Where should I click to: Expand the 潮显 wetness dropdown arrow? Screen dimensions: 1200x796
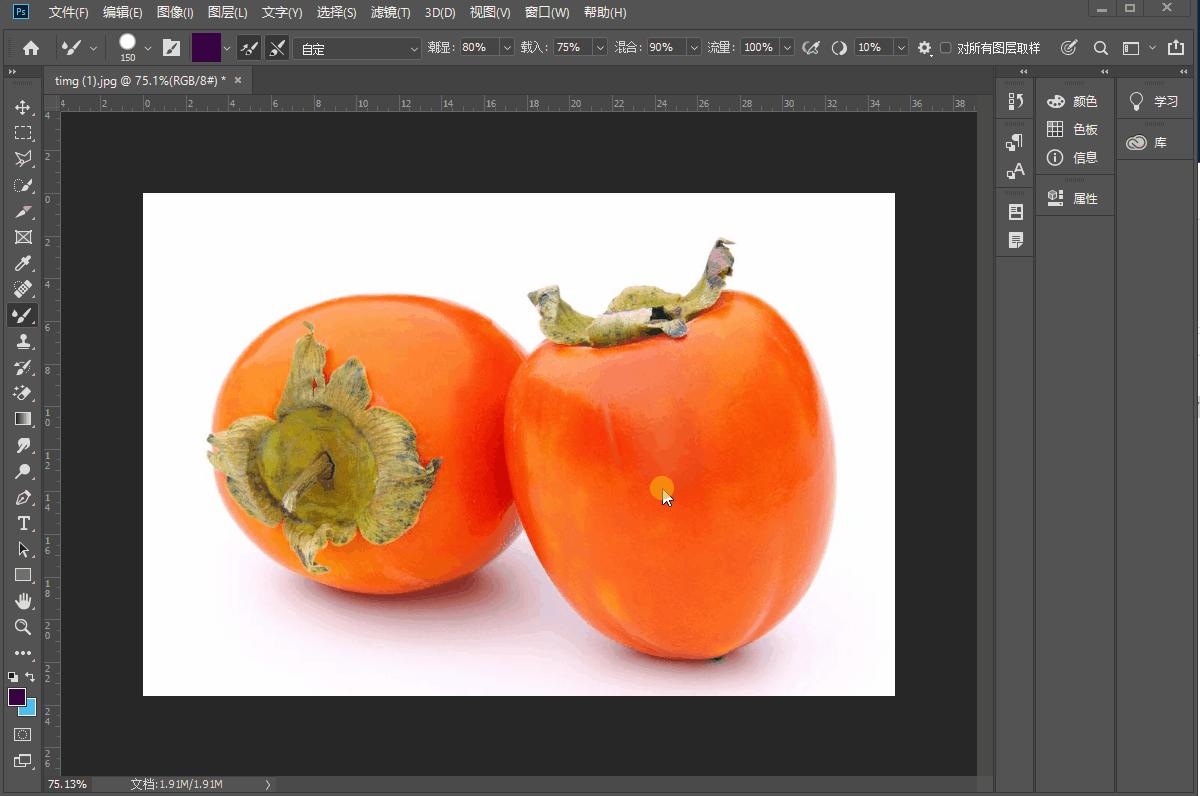coord(506,48)
